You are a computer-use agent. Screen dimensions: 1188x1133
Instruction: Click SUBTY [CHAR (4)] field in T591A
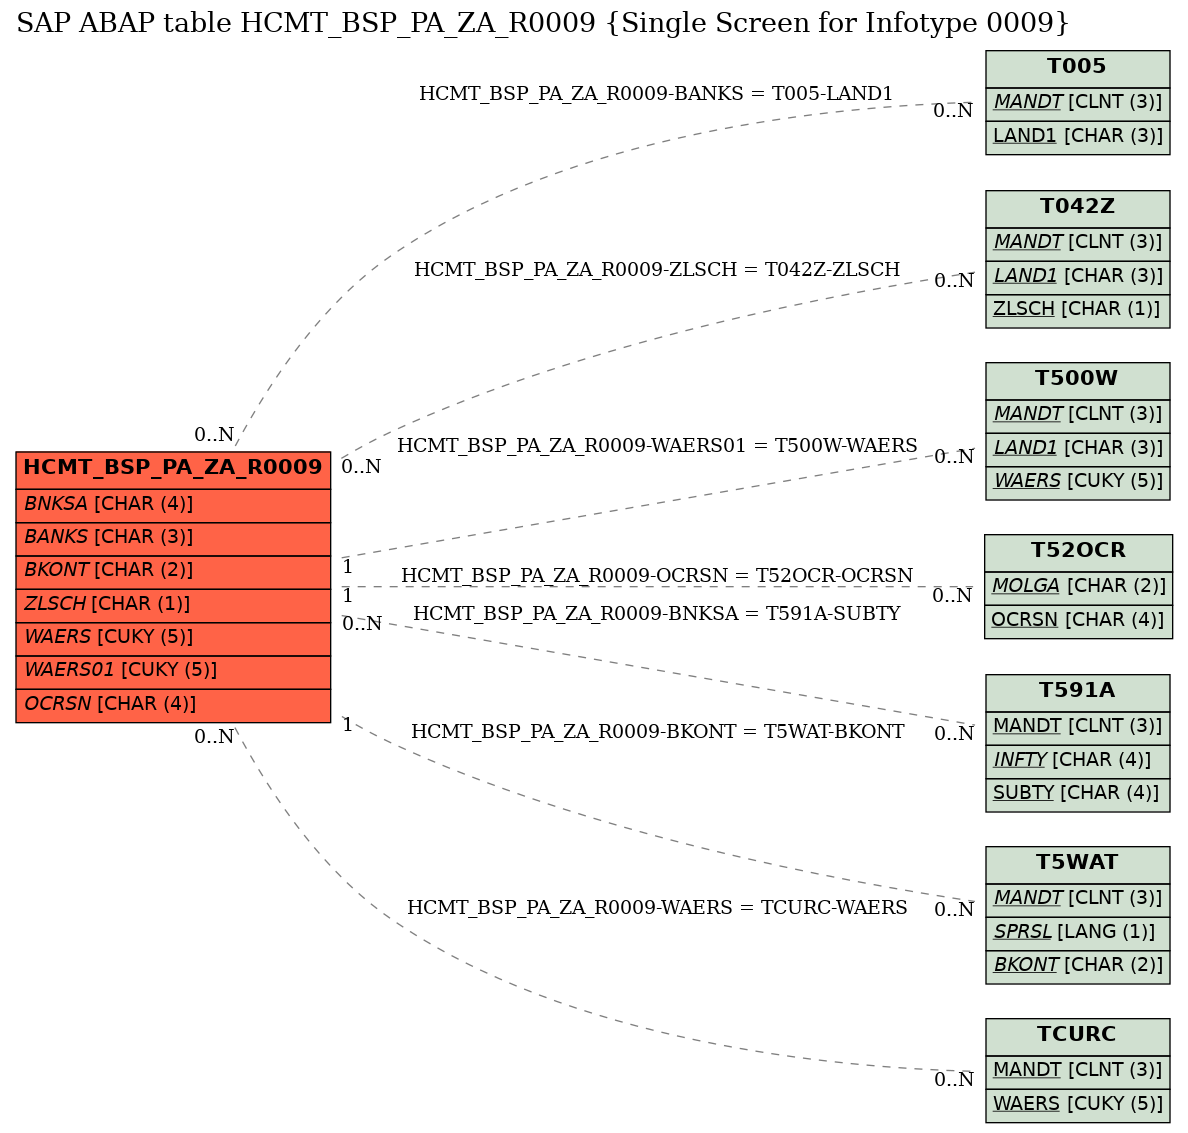point(1077,796)
